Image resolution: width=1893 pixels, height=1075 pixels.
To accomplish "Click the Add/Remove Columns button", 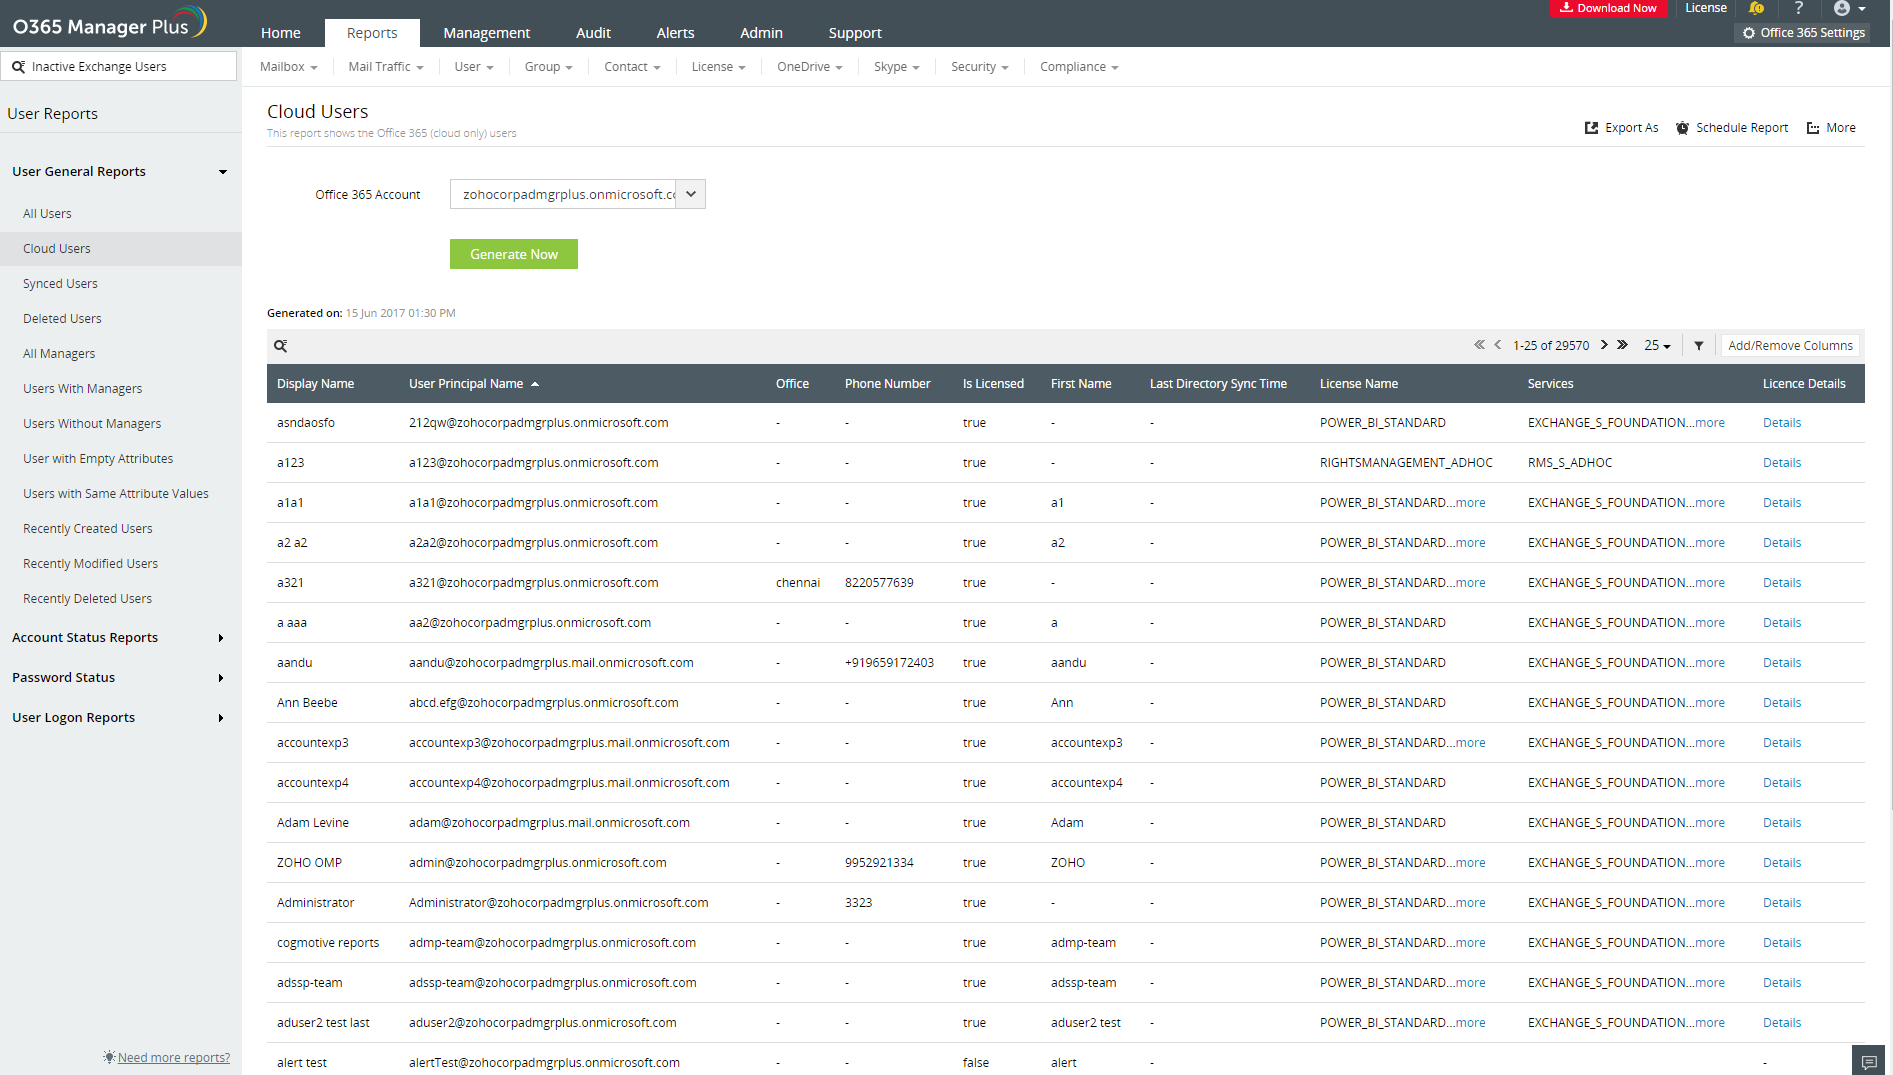I will click(1790, 346).
